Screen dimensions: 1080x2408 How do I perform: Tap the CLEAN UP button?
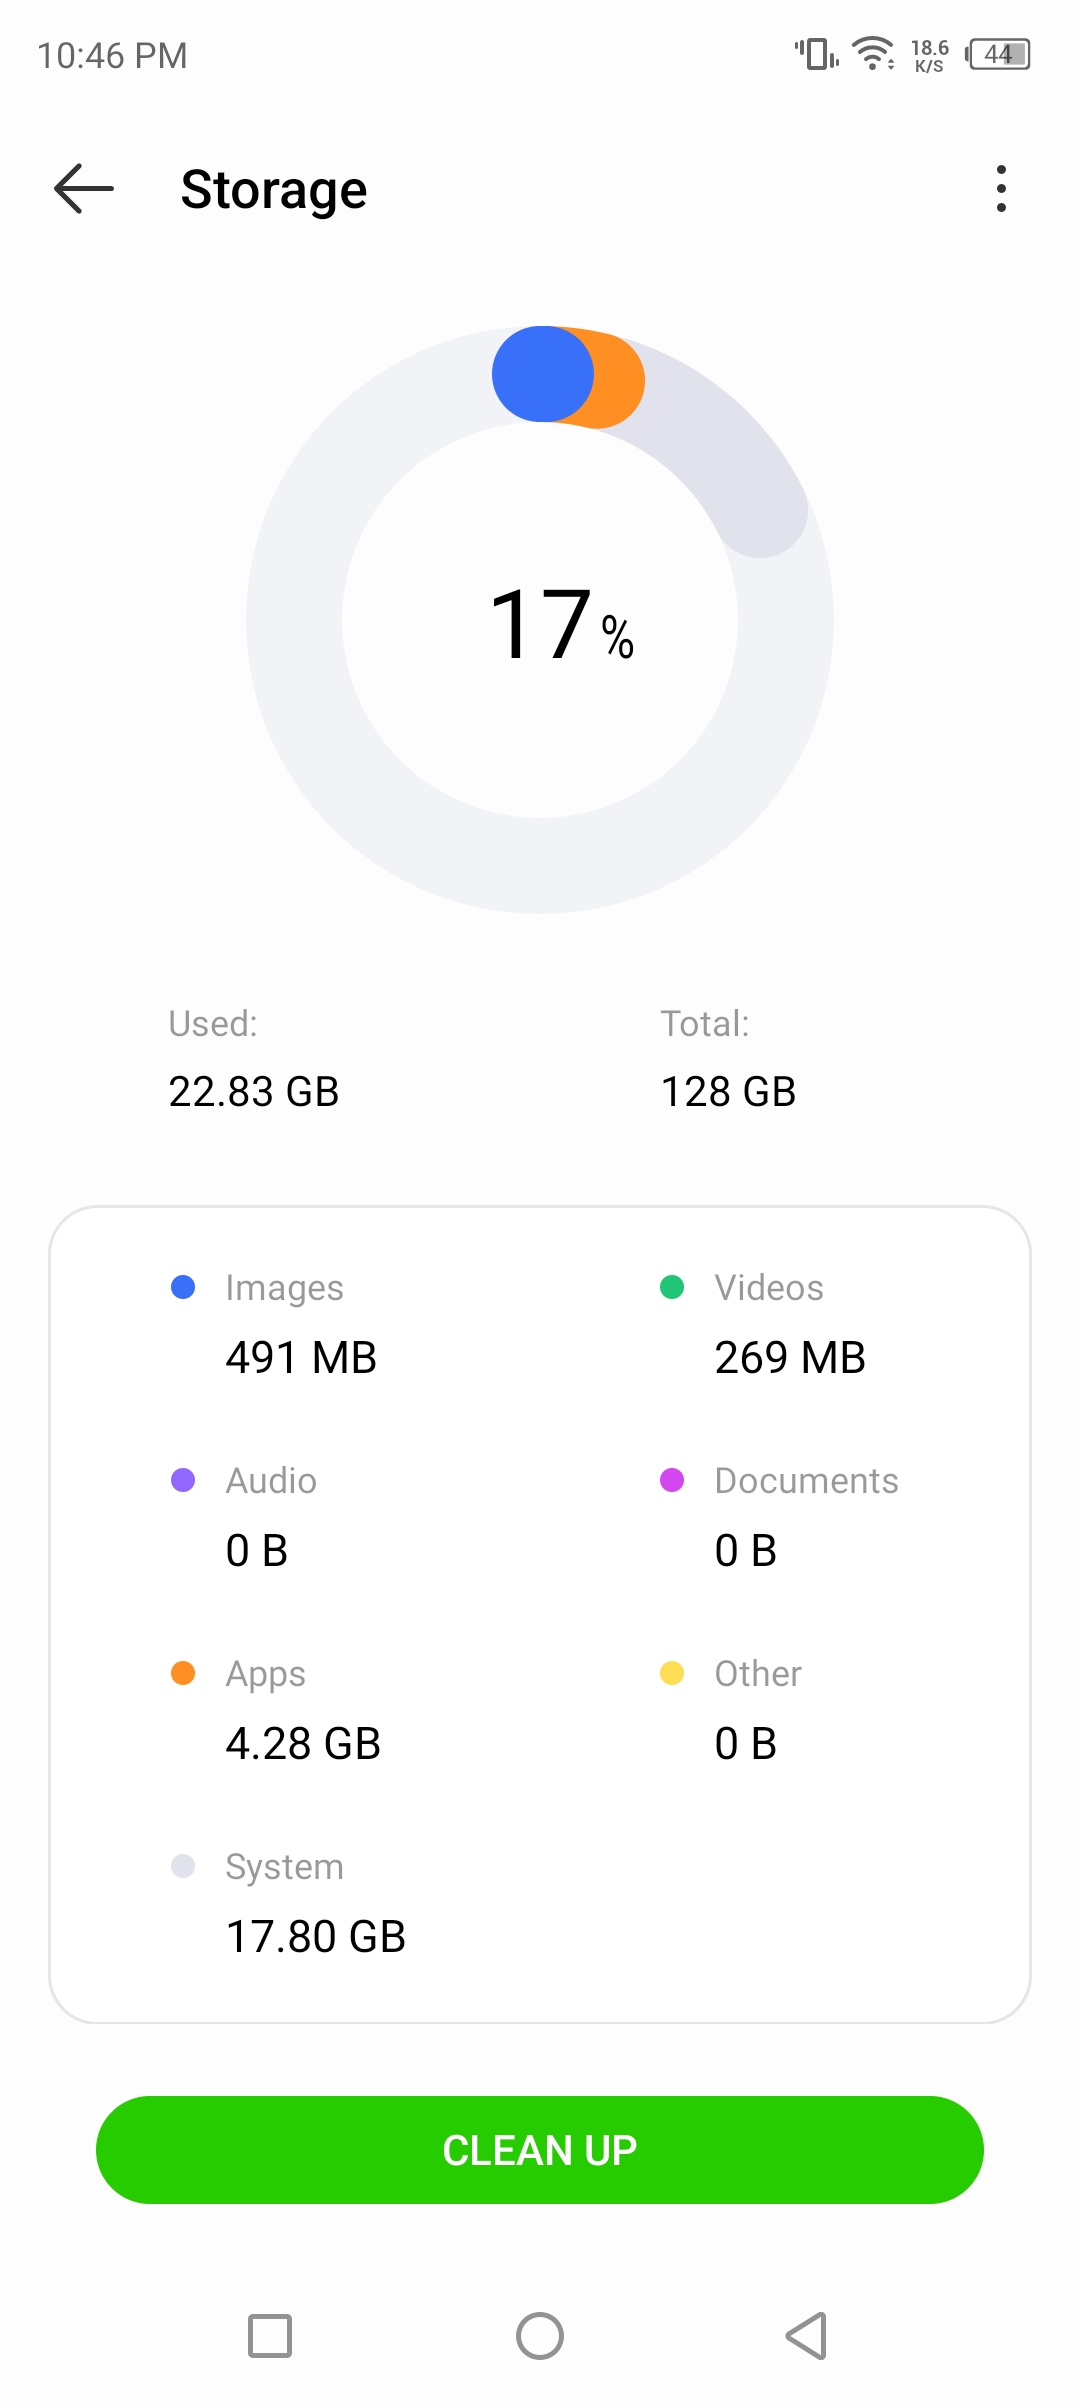point(540,2150)
